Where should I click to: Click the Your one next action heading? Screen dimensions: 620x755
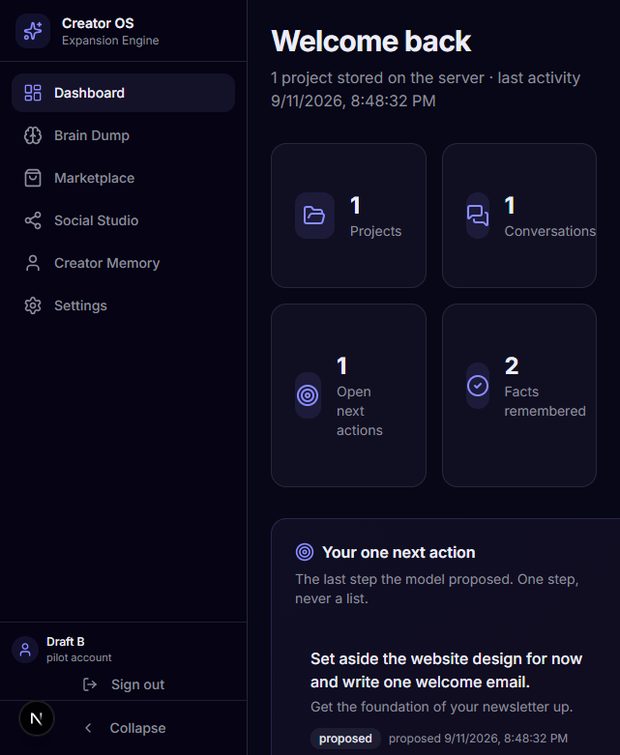[x=399, y=552]
